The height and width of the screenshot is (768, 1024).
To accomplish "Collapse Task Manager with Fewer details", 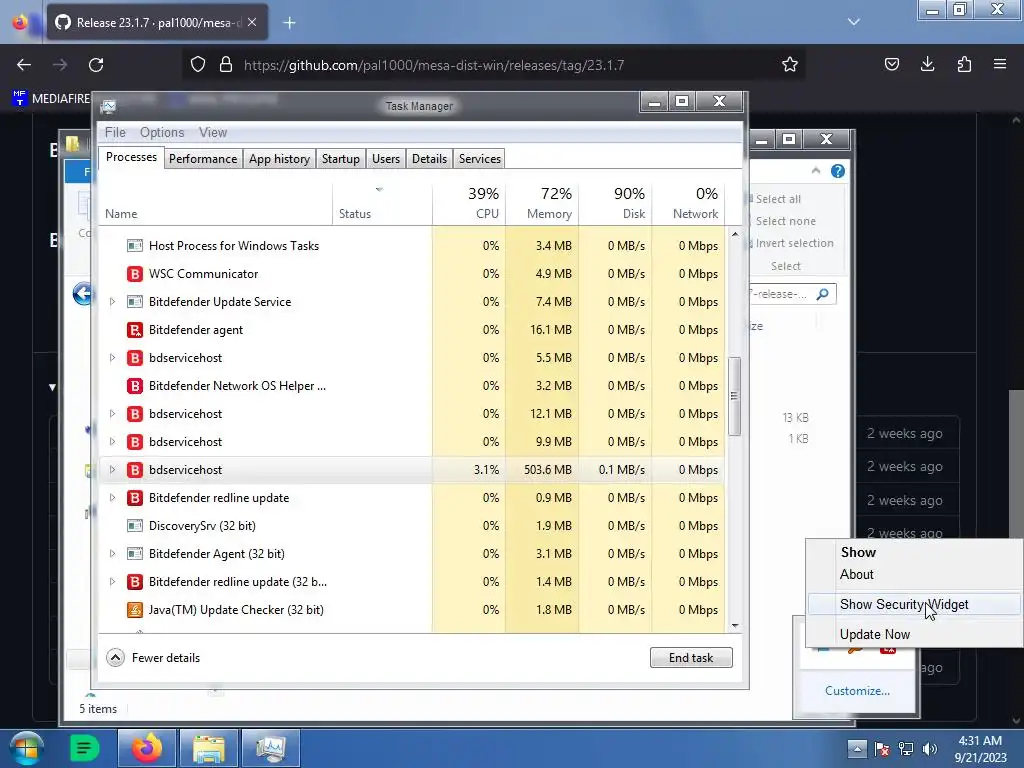I will click(x=153, y=658).
